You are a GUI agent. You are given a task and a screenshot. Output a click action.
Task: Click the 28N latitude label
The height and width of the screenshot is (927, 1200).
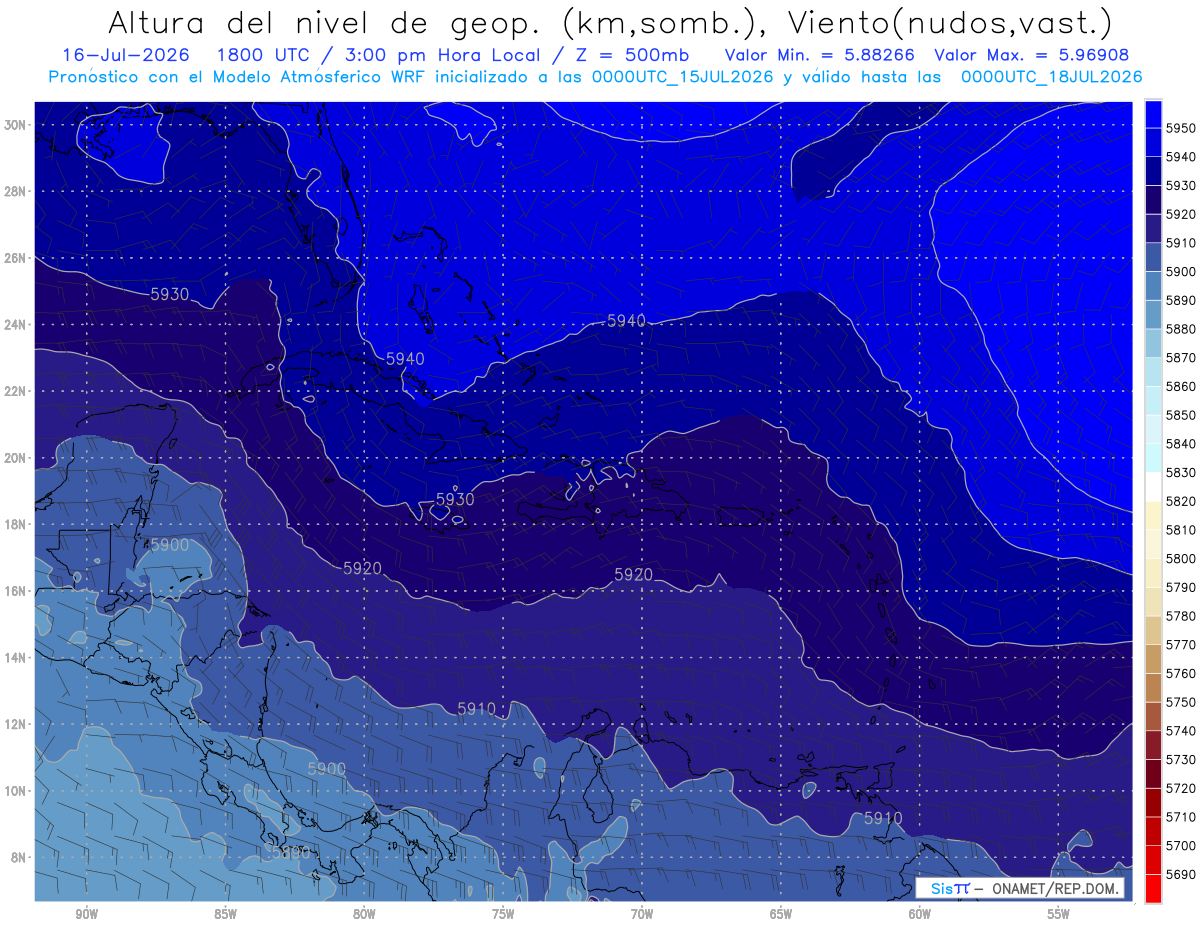pos(17,191)
